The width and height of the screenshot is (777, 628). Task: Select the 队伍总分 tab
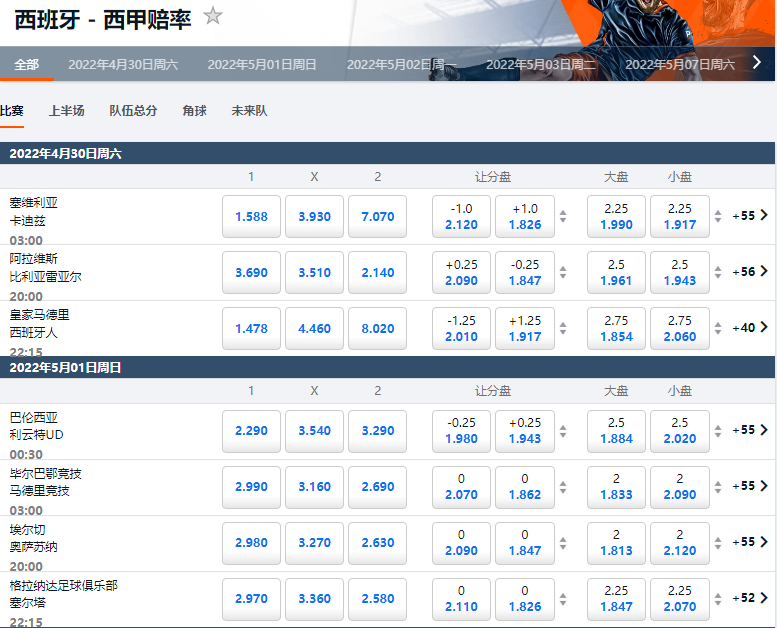pos(133,111)
